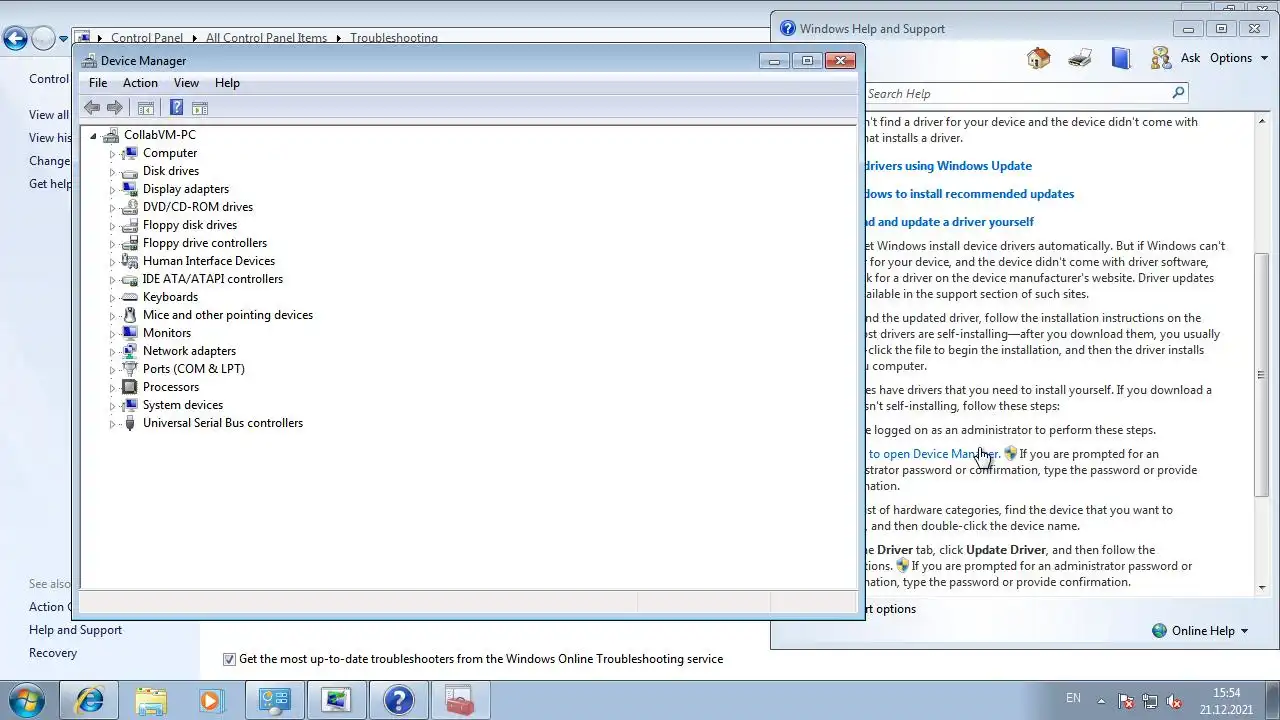1280x720 pixels.
Task: Toggle Show/Hide Console Tree toolbar icon
Action: 146,108
